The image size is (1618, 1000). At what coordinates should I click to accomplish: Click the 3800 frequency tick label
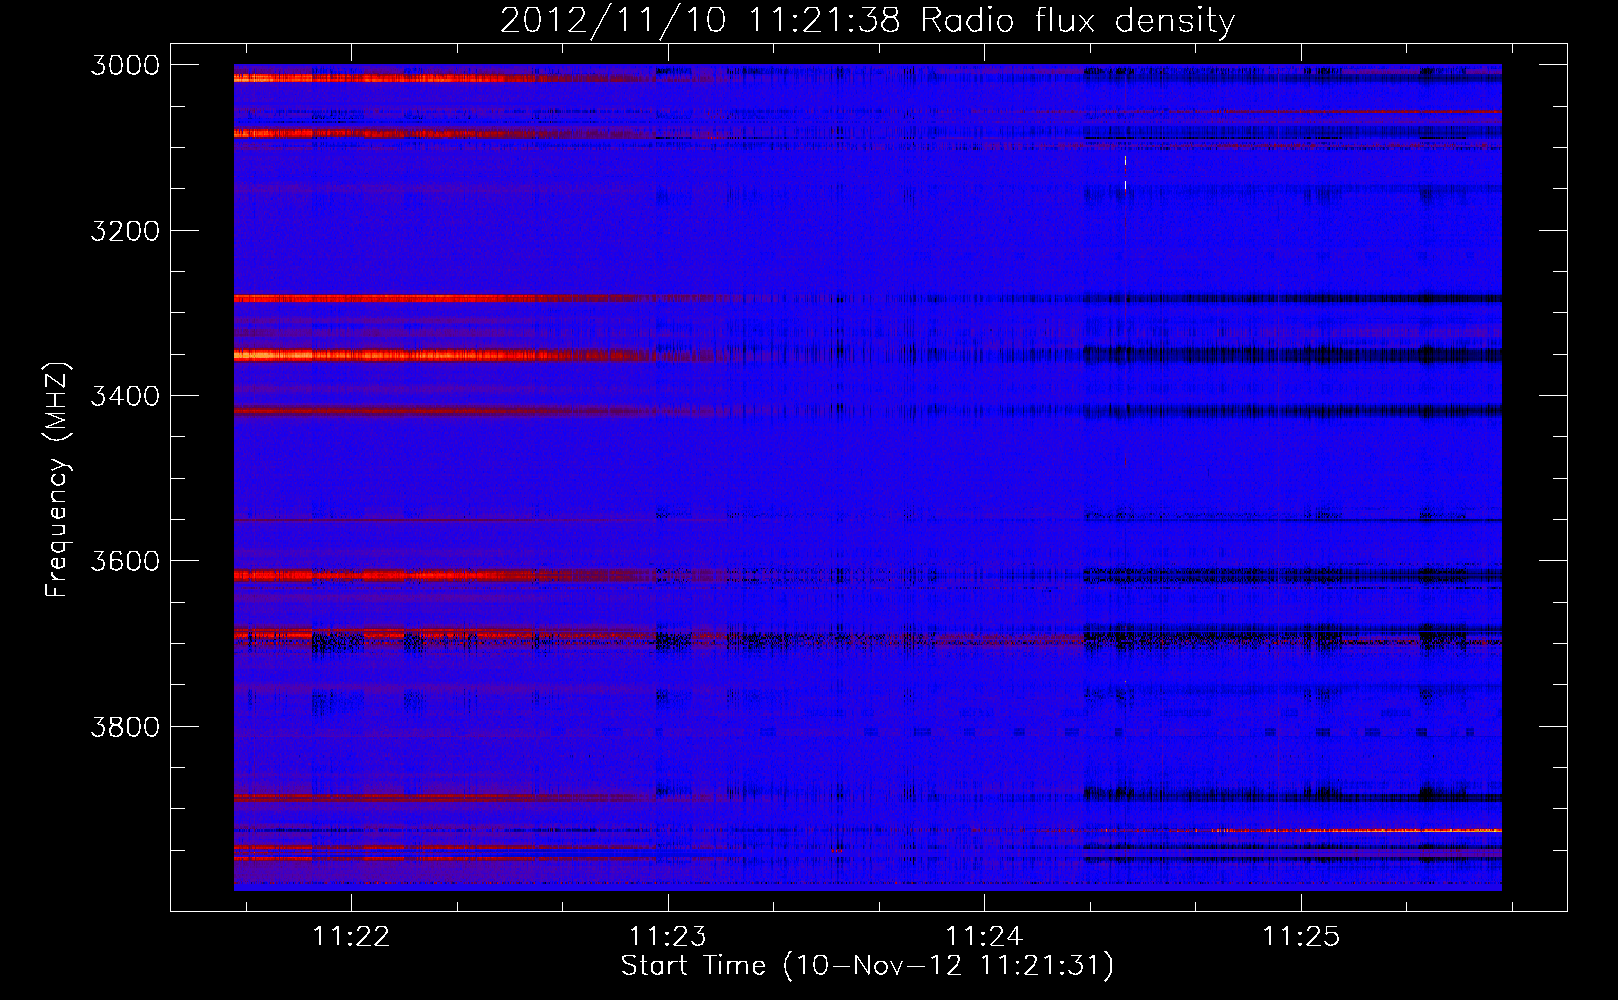(x=125, y=726)
